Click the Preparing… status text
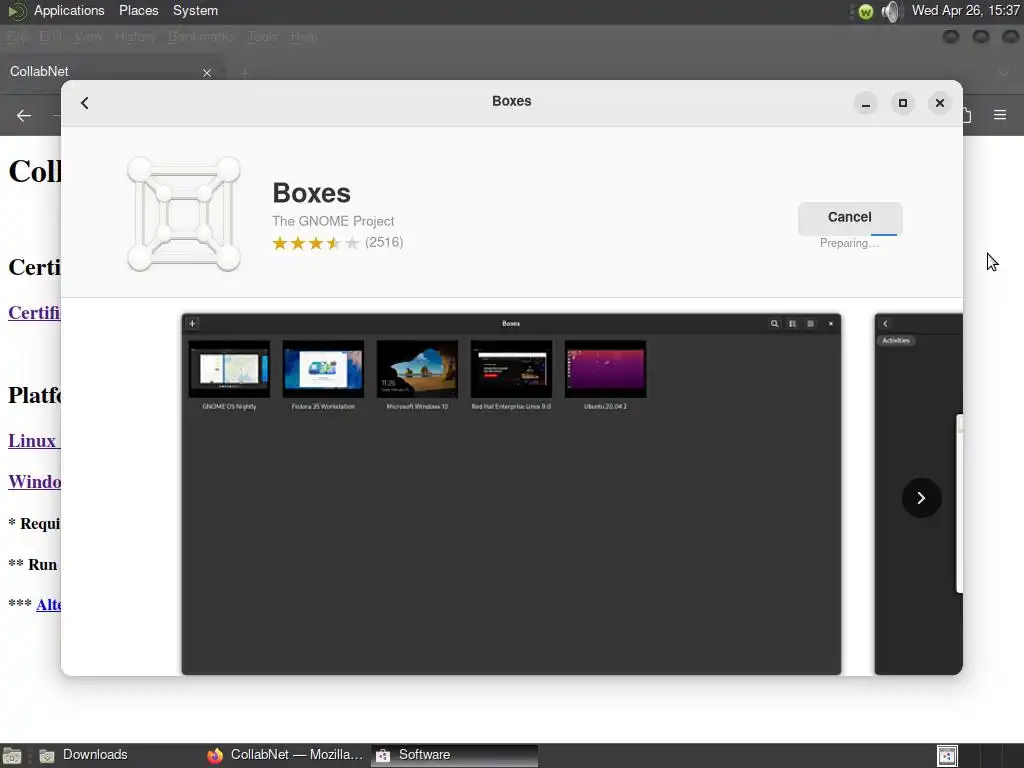 click(x=849, y=243)
